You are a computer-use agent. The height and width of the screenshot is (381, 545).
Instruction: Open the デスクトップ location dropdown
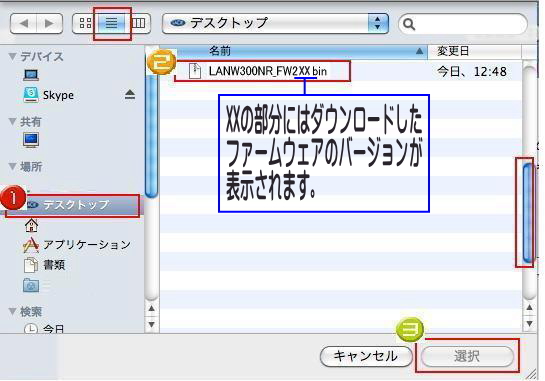coord(275,23)
